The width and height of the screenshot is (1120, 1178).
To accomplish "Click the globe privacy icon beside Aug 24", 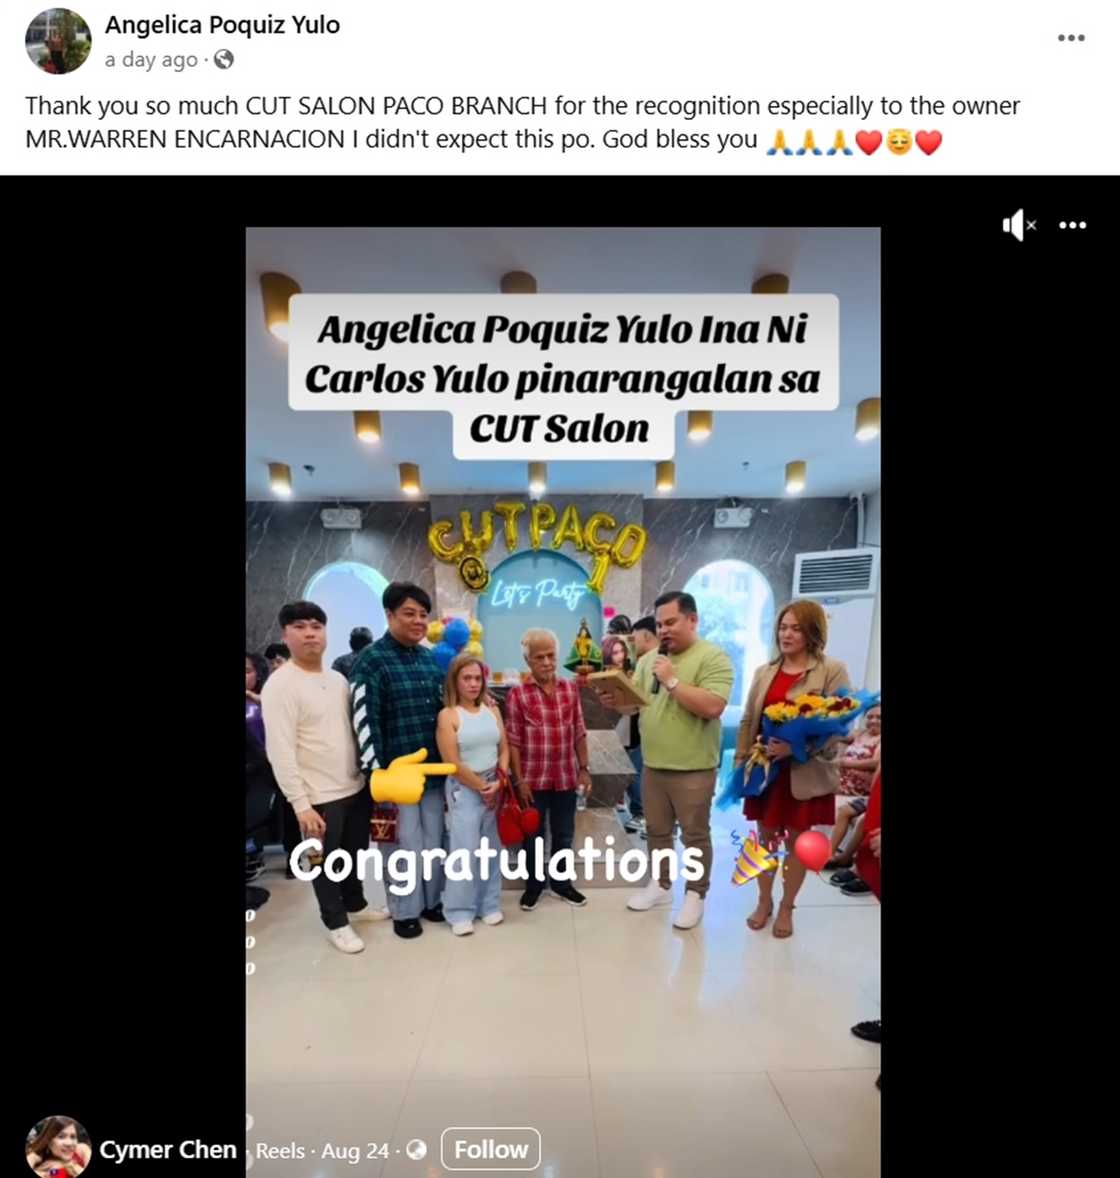I will 416,1150.
